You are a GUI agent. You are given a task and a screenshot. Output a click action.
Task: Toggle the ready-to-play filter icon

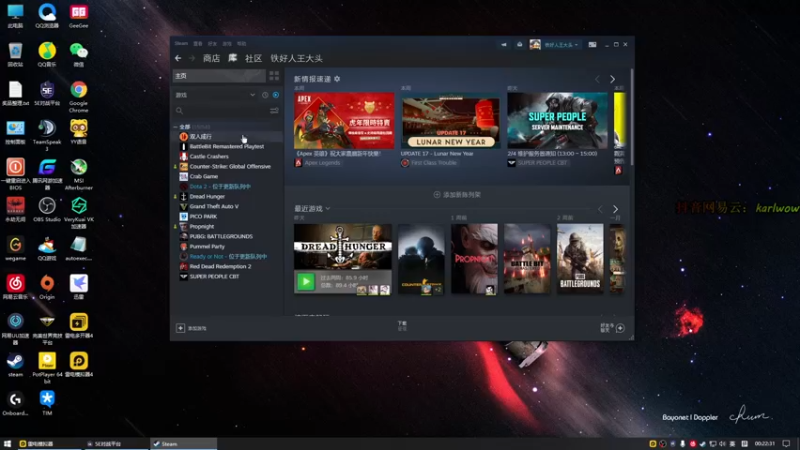coord(276,95)
